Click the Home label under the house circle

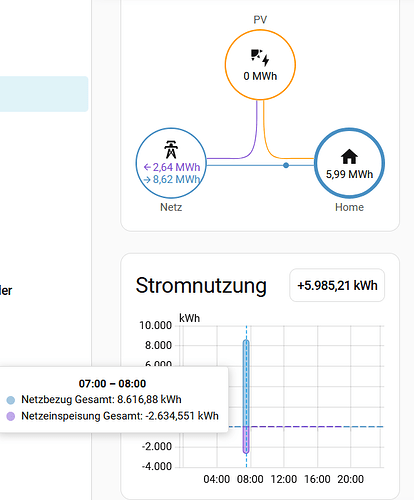click(349, 207)
